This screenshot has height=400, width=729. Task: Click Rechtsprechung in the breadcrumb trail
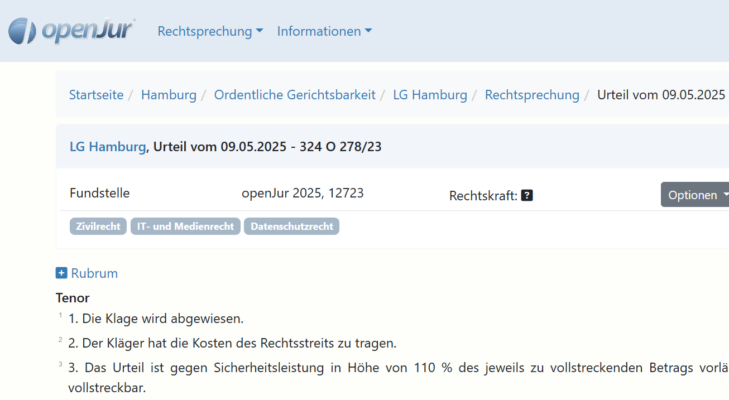tap(532, 95)
